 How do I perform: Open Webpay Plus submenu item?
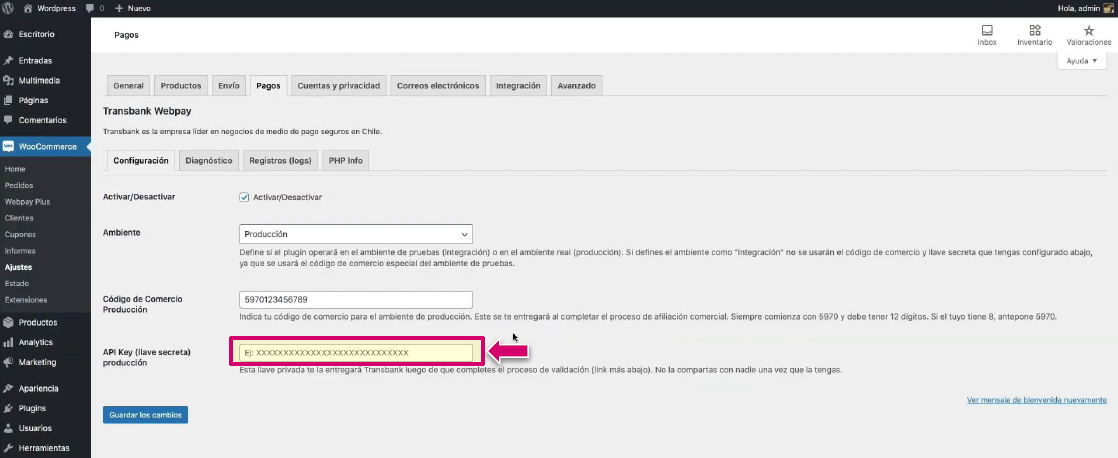(27, 202)
